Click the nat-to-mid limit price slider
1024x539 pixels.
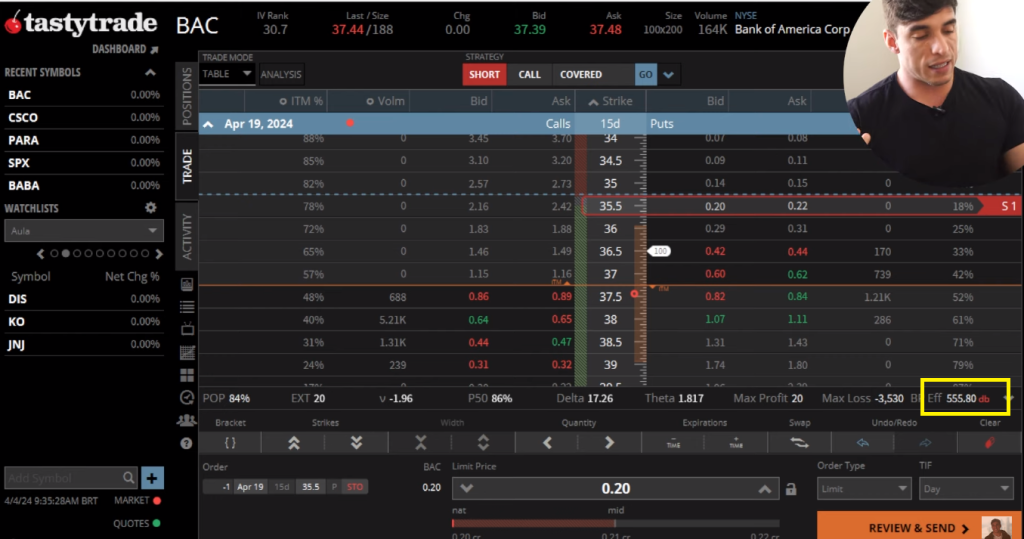tap(615, 522)
